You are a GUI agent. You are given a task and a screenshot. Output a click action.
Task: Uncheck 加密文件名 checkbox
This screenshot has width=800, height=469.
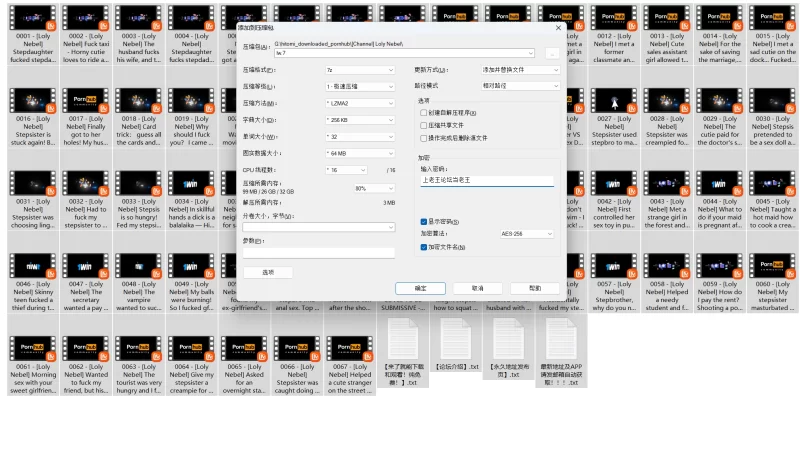tap(423, 247)
